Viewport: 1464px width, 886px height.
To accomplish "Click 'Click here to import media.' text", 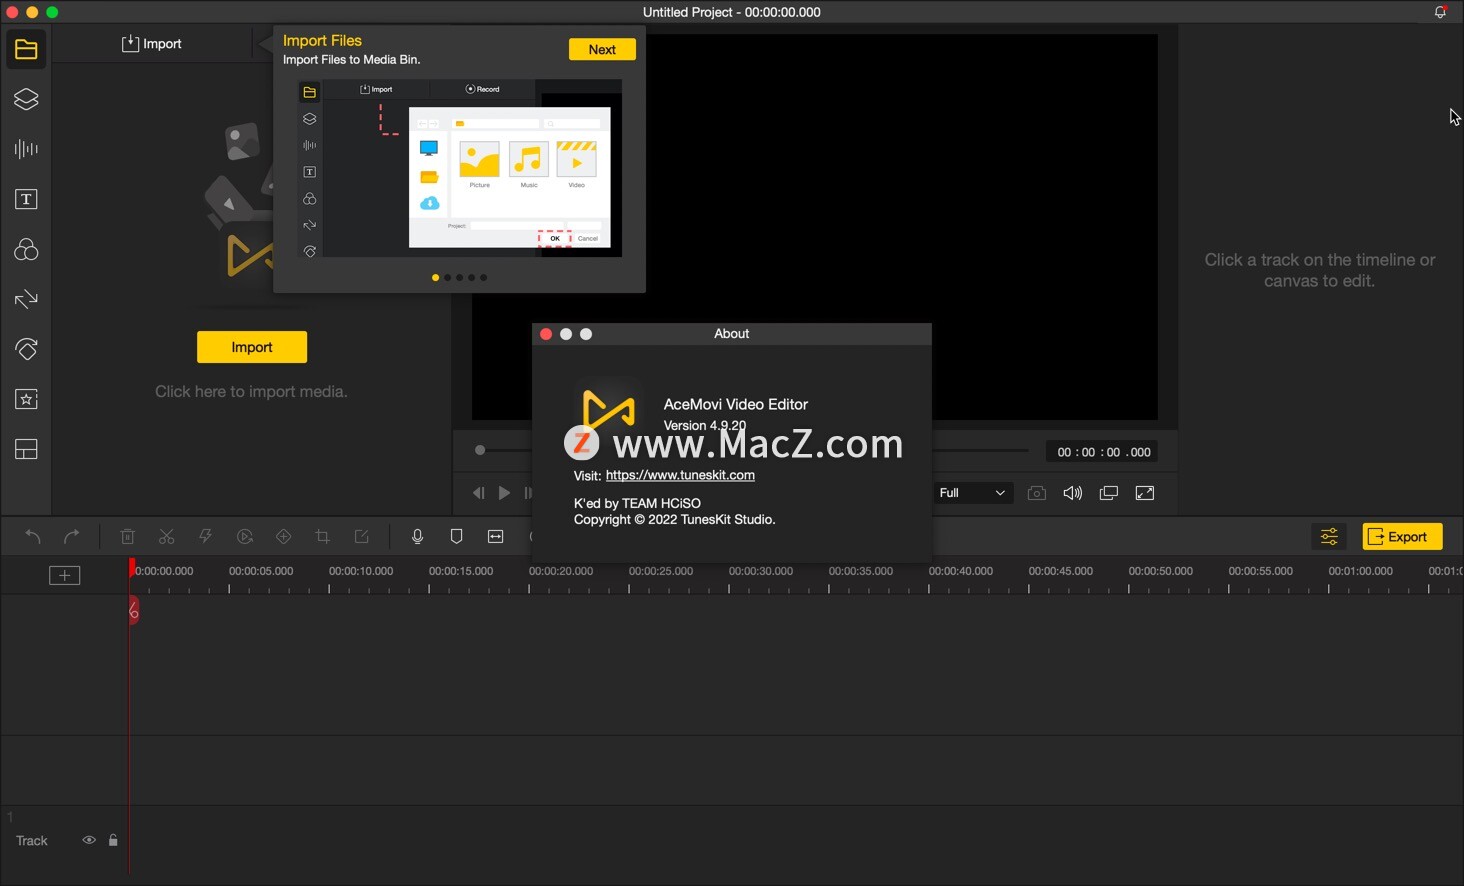I will coord(251,392).
